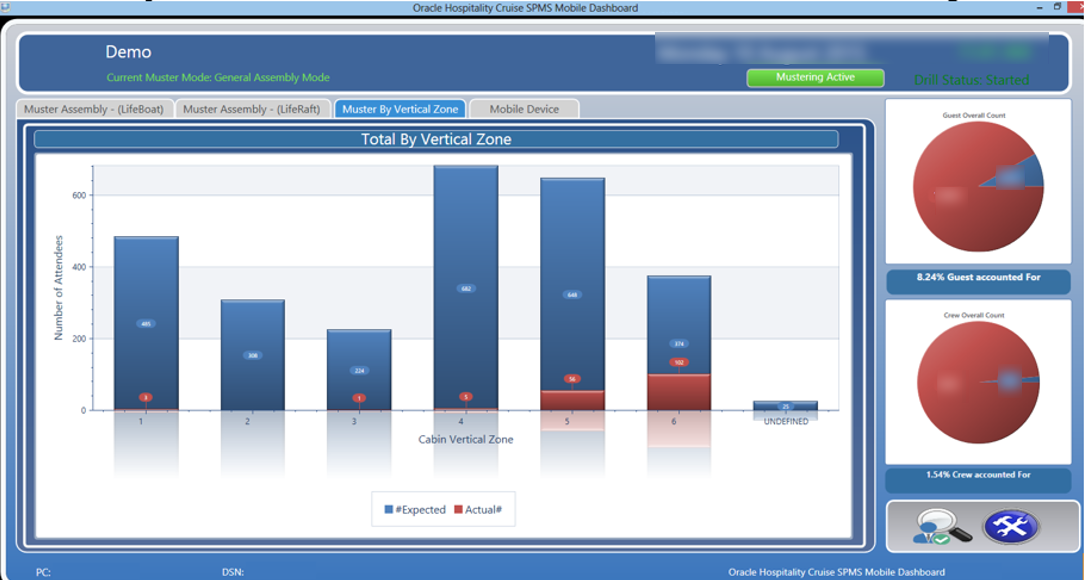
Task: Click the red marker labeled 1 in zone 3
Action: 359,398
